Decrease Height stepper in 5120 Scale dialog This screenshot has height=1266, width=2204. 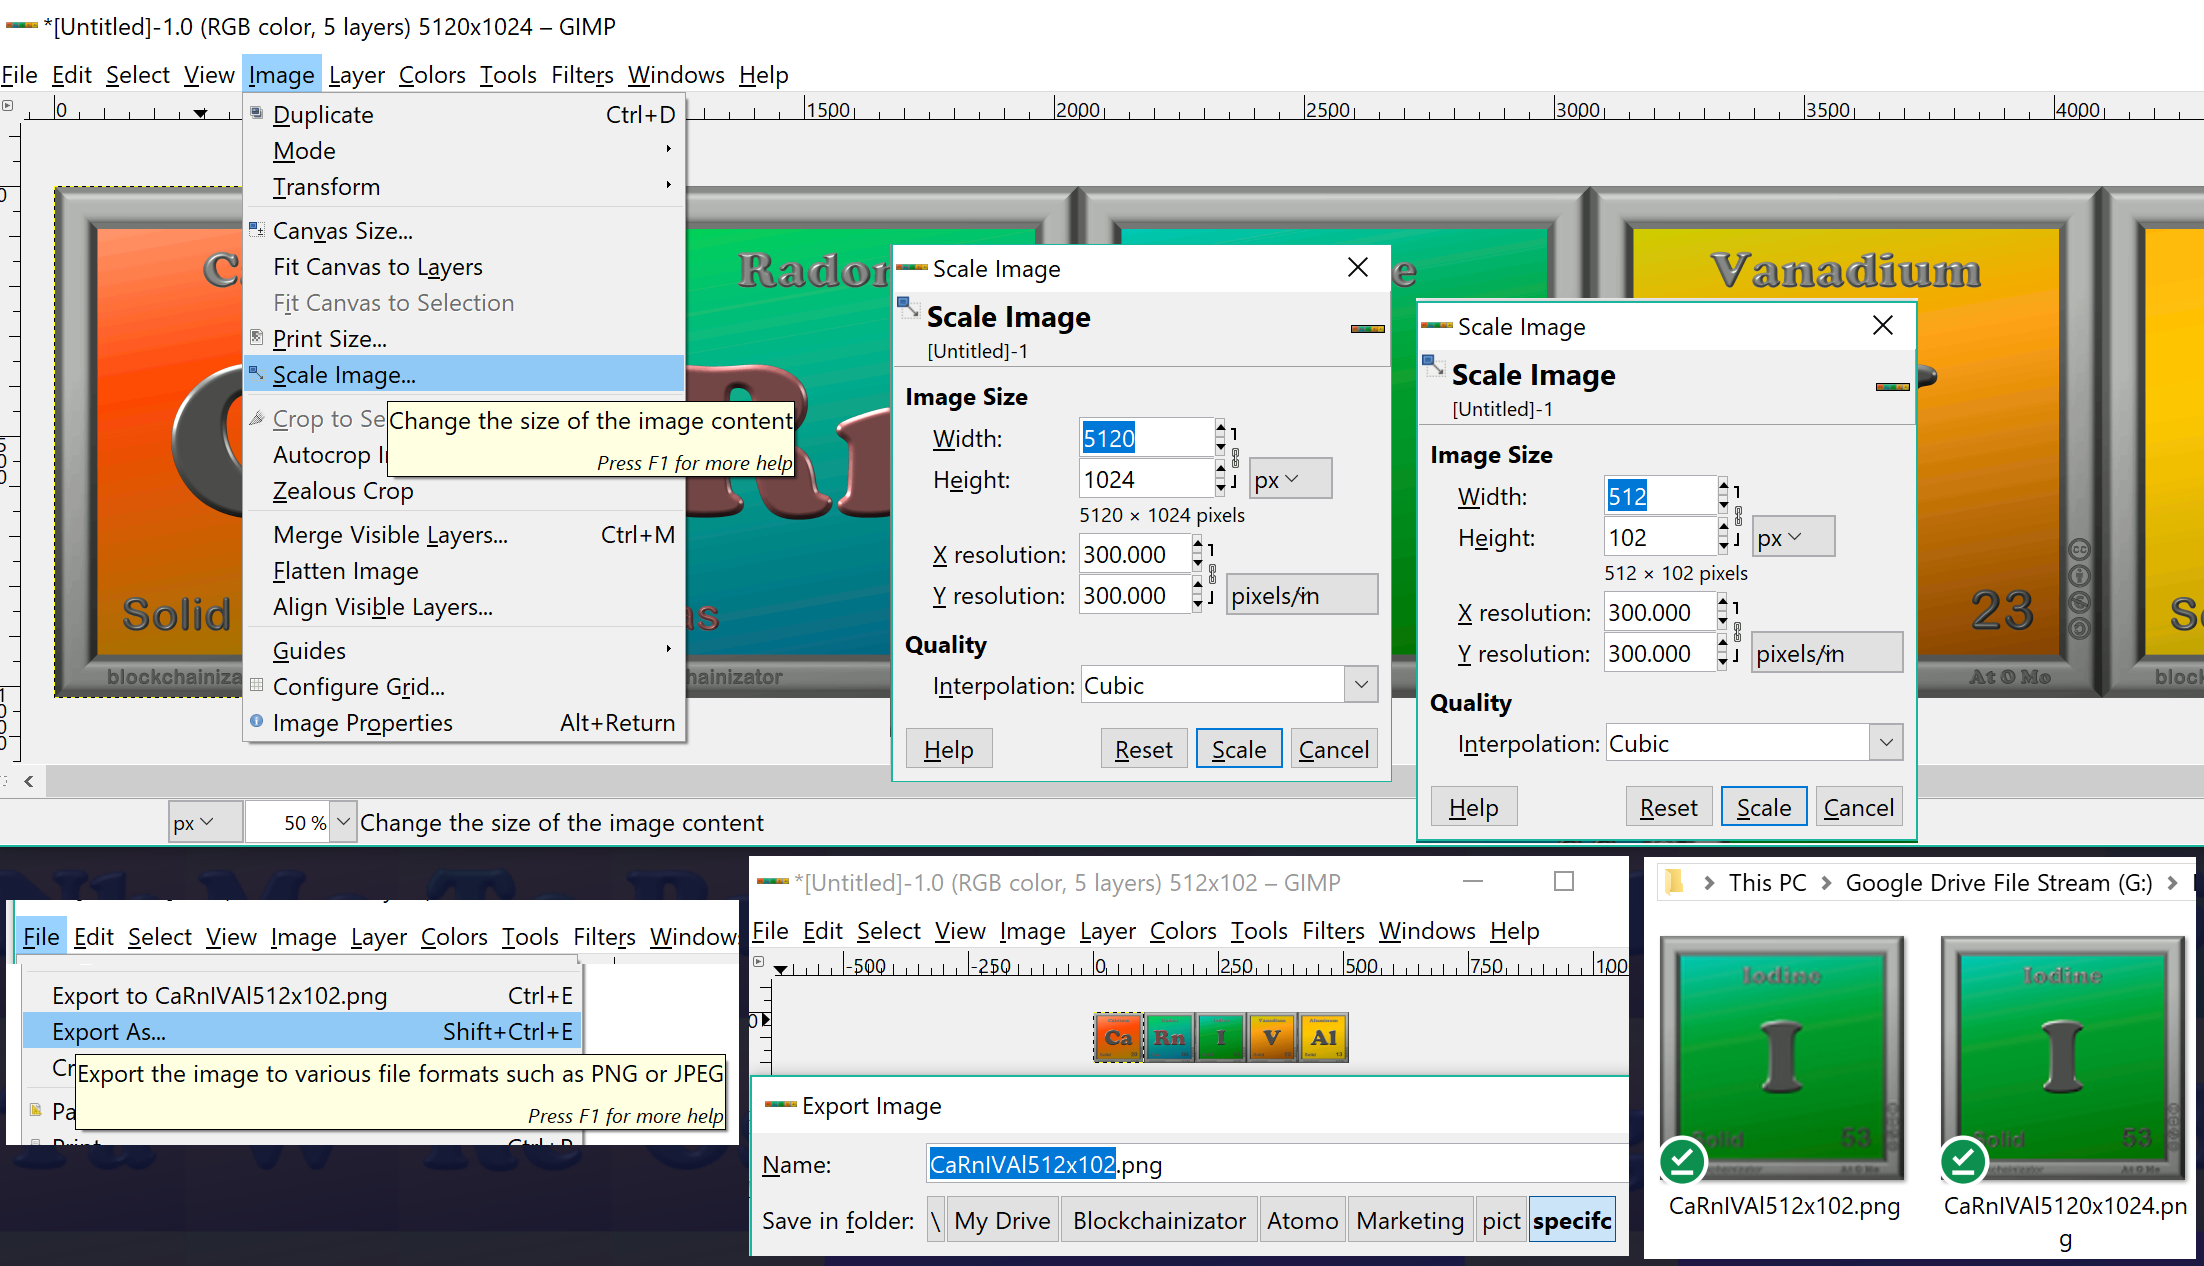point(1220,488)
